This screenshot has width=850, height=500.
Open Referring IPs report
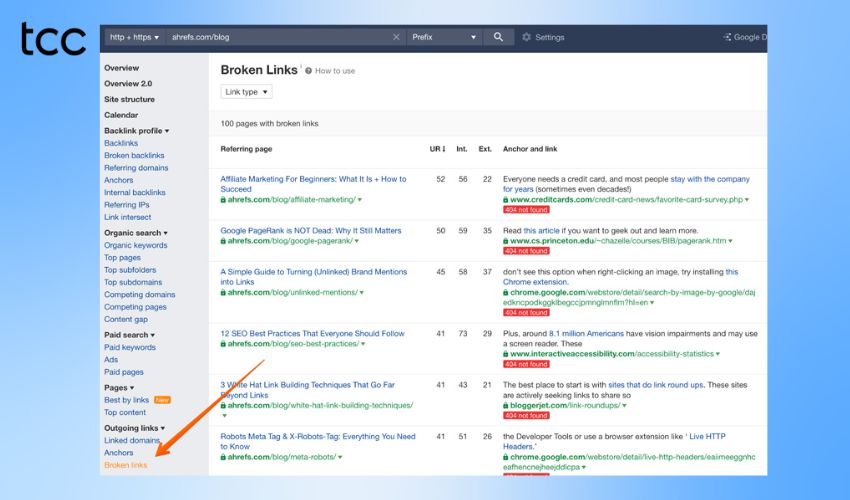pos(126,204)
